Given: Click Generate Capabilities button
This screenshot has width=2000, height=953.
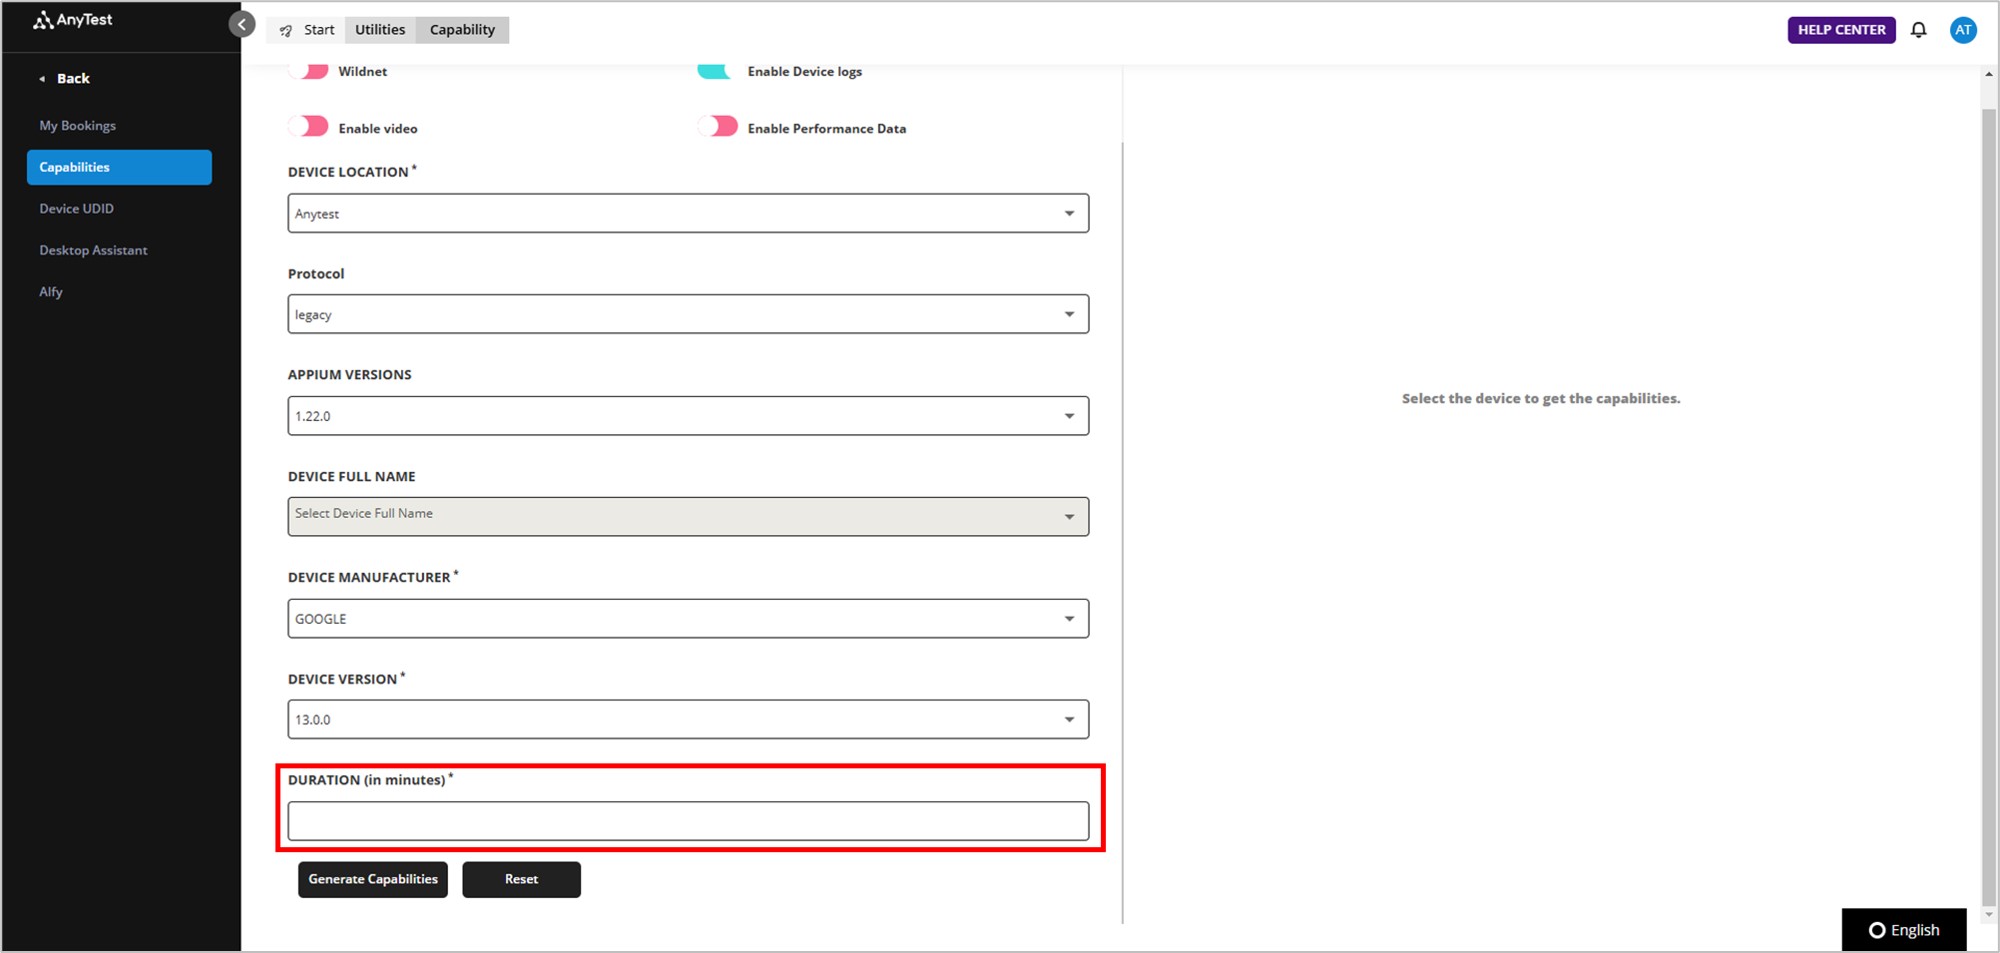Looking at the screenshot, I should (373, 879).
